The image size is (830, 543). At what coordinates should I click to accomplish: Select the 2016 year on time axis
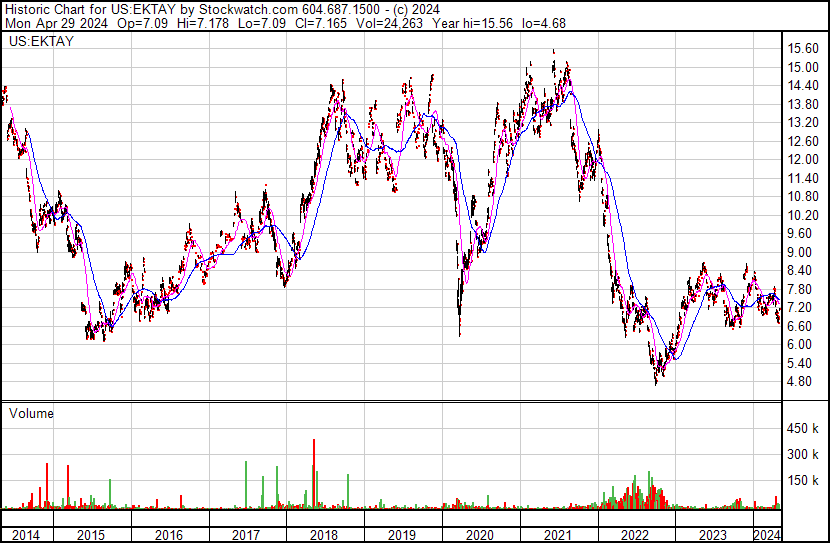pos(169,536)
